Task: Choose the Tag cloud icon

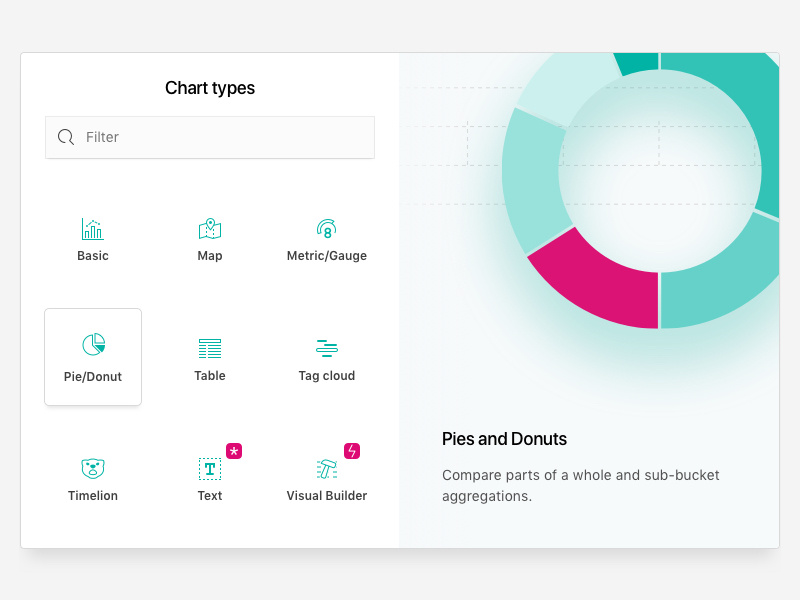Action: pyautogui.click(x=326, y=348)
